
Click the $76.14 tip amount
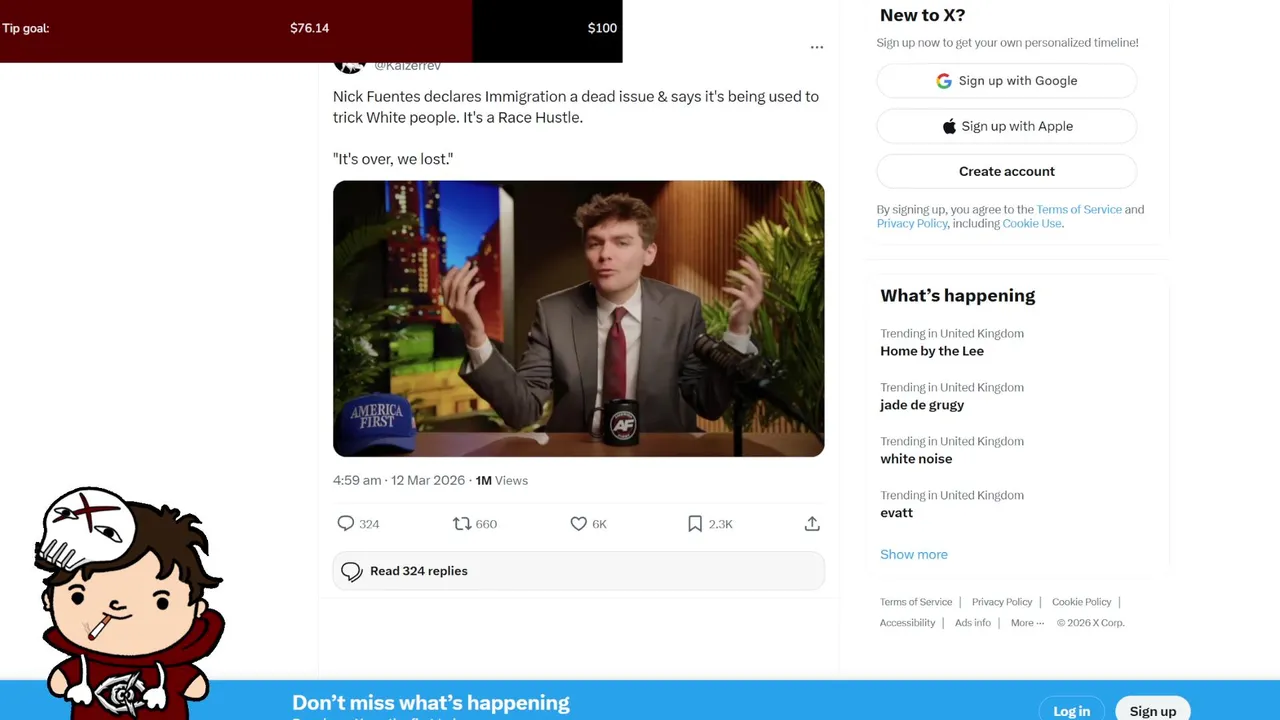(310, 28)
